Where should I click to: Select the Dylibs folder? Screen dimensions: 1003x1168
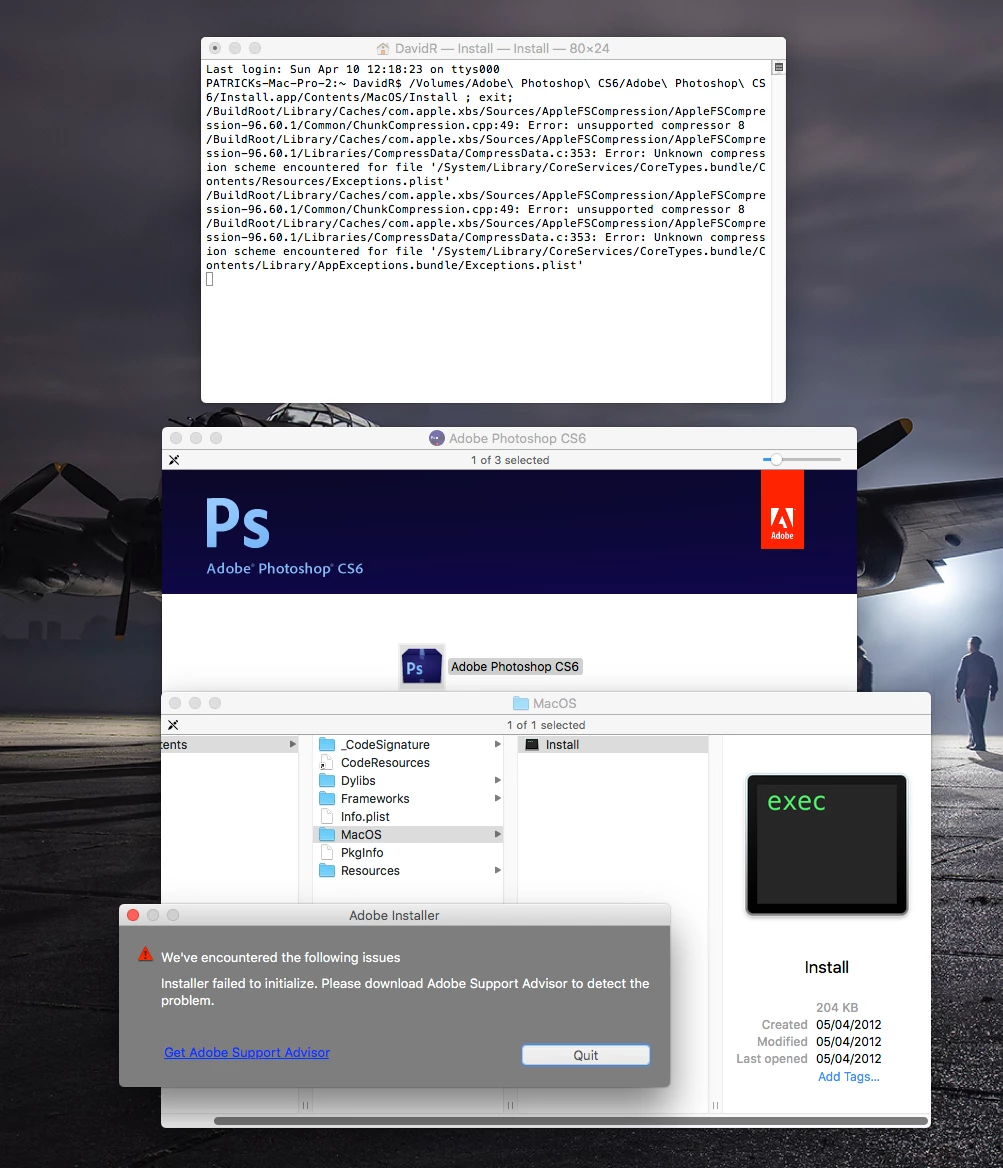pos(408,780)
